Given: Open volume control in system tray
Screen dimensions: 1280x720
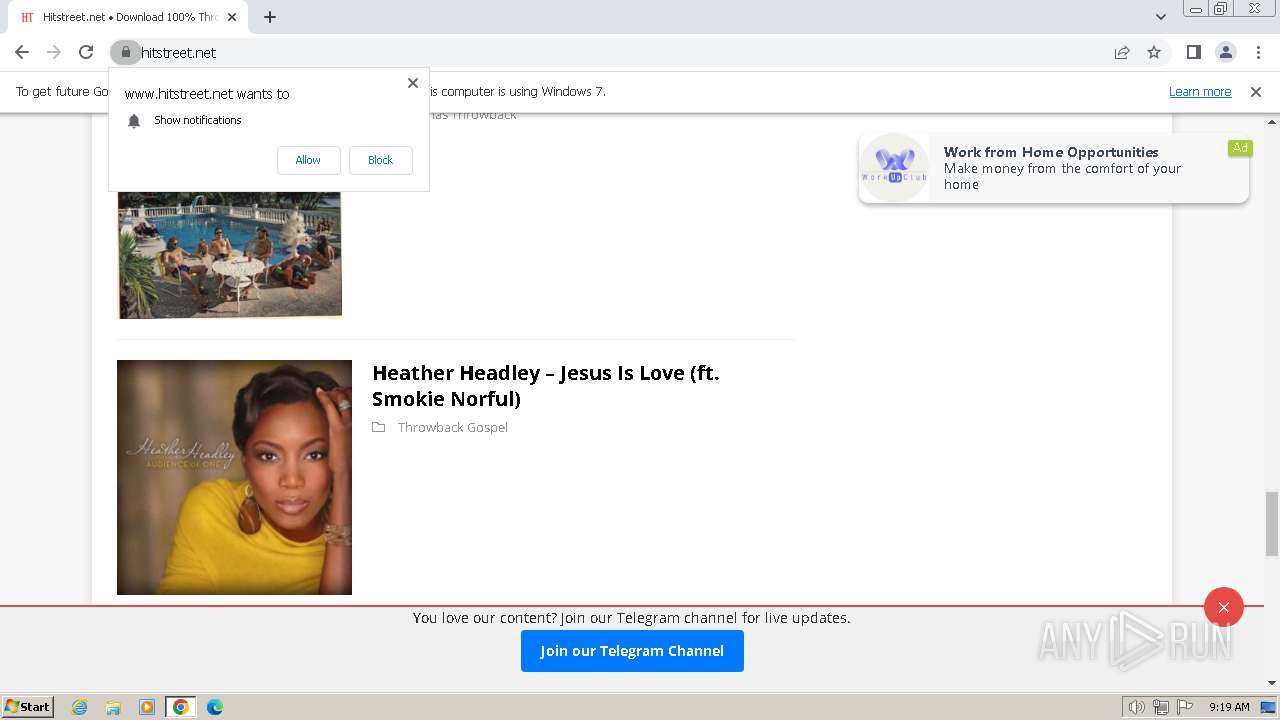Looking at the screenshot, I should pos(1137,707).
